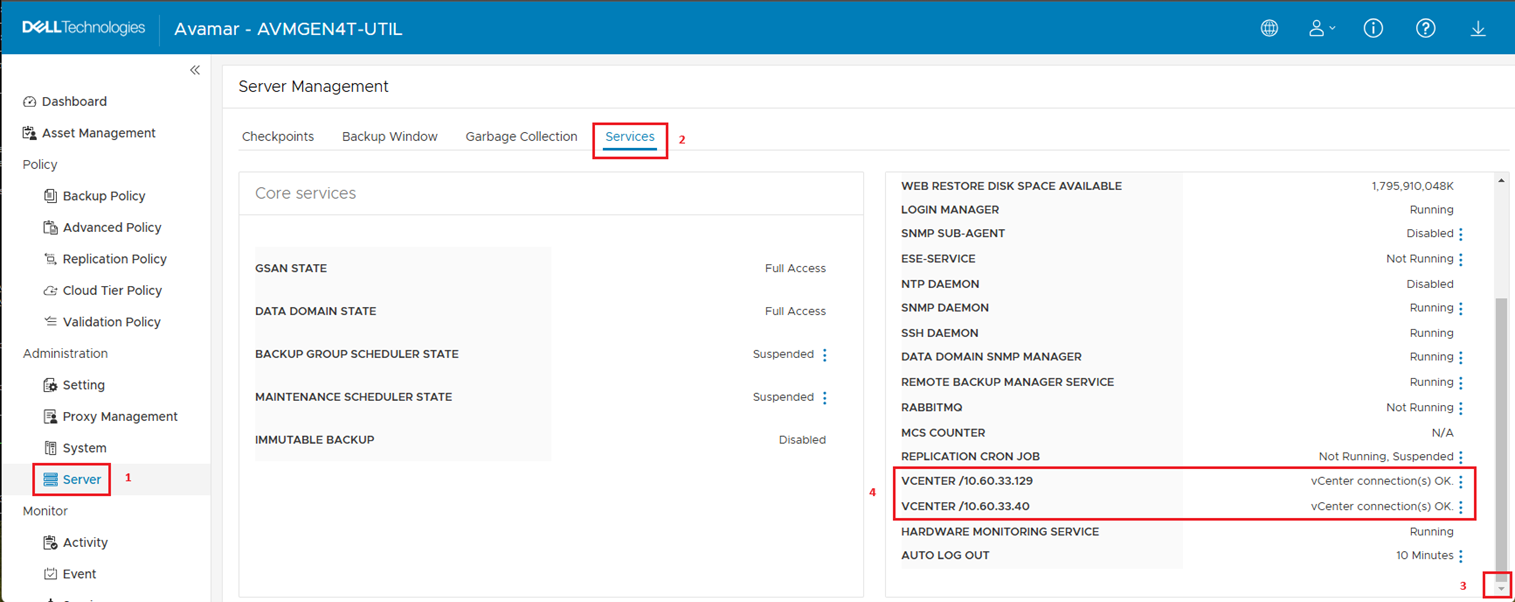Click the WEB RESTORE DISK SPACE AVAILABLE label

pos(1011,186)
